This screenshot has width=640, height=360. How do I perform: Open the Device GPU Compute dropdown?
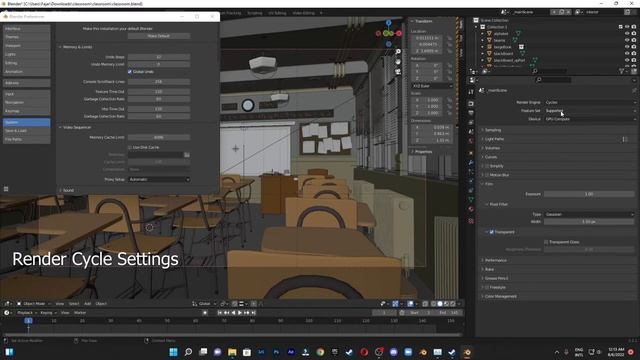click(x=590, y=119)
